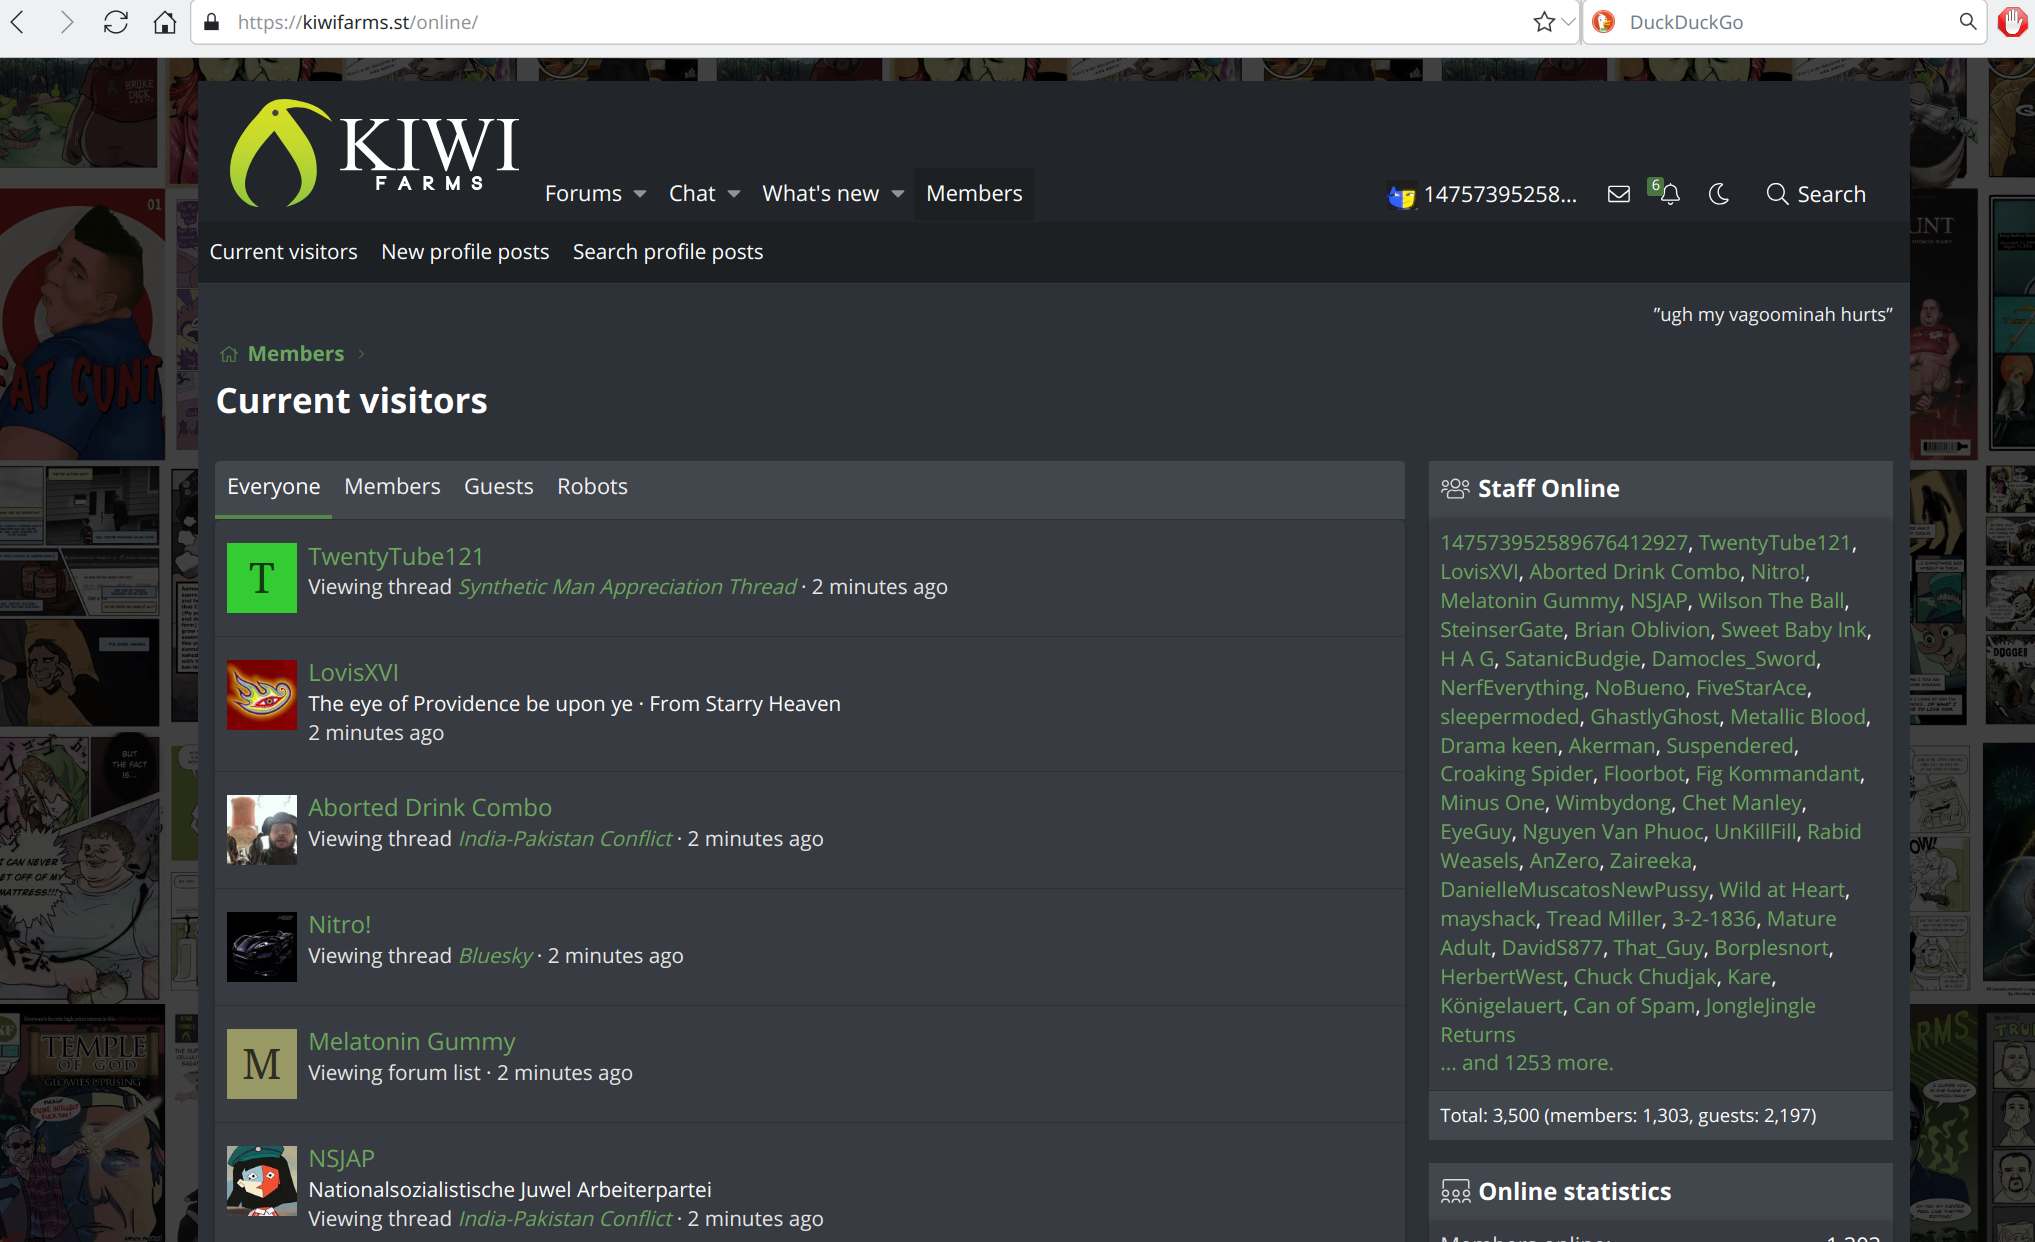
Task: Open NSJAP username in visitor list
Action: coord(341,1159)
